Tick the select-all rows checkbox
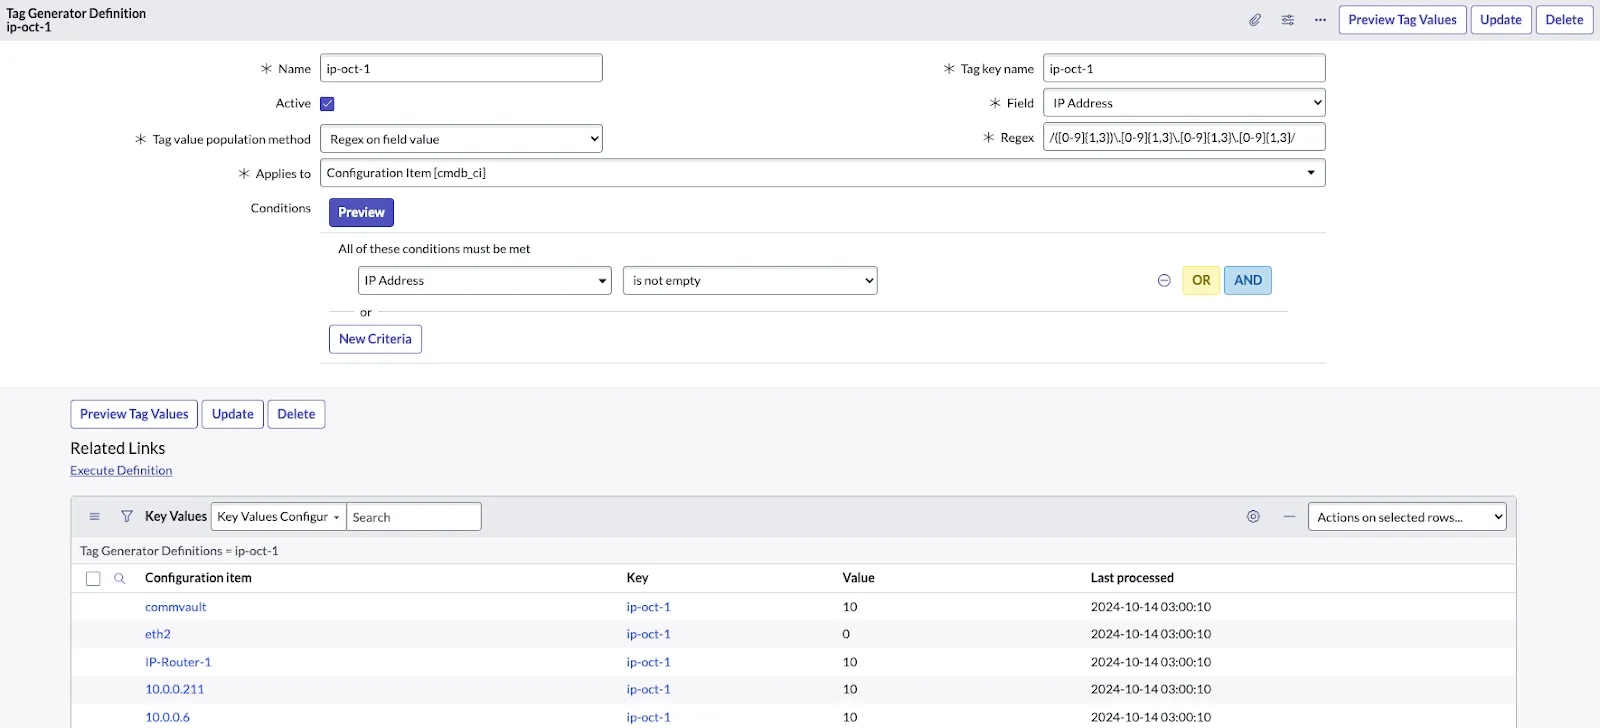Viewport: 1600px width, 728px height. 93,579
